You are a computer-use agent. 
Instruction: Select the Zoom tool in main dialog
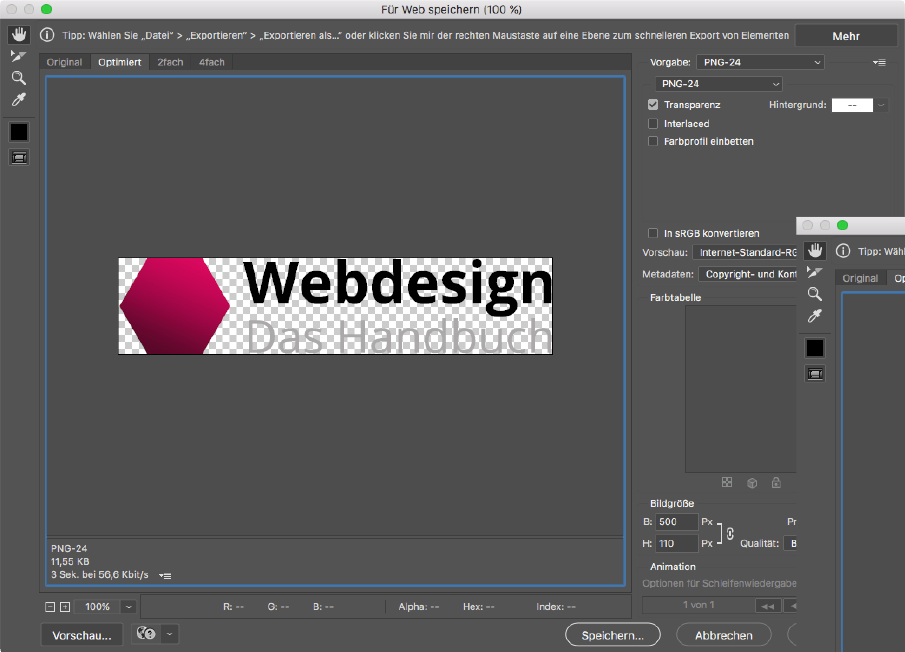pos(18,78)
